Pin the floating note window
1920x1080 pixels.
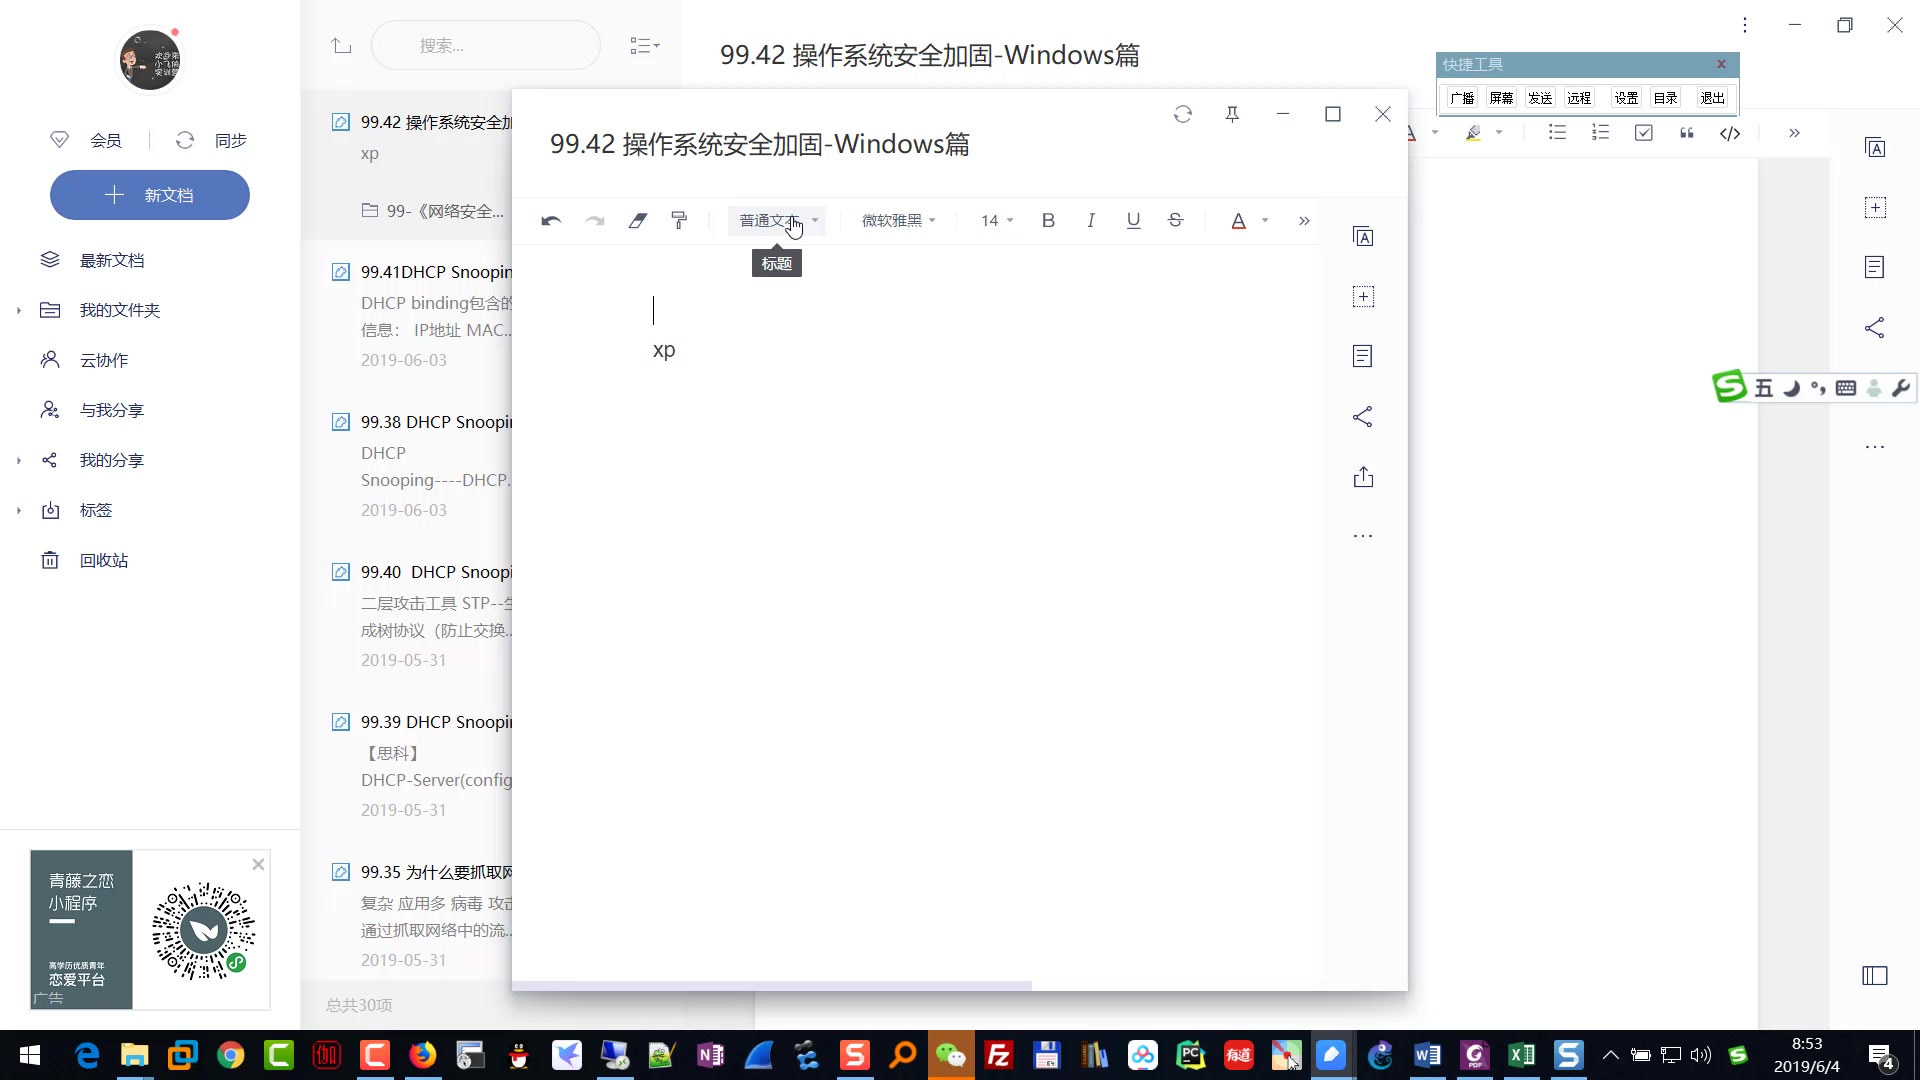[x=1233, y=114]
